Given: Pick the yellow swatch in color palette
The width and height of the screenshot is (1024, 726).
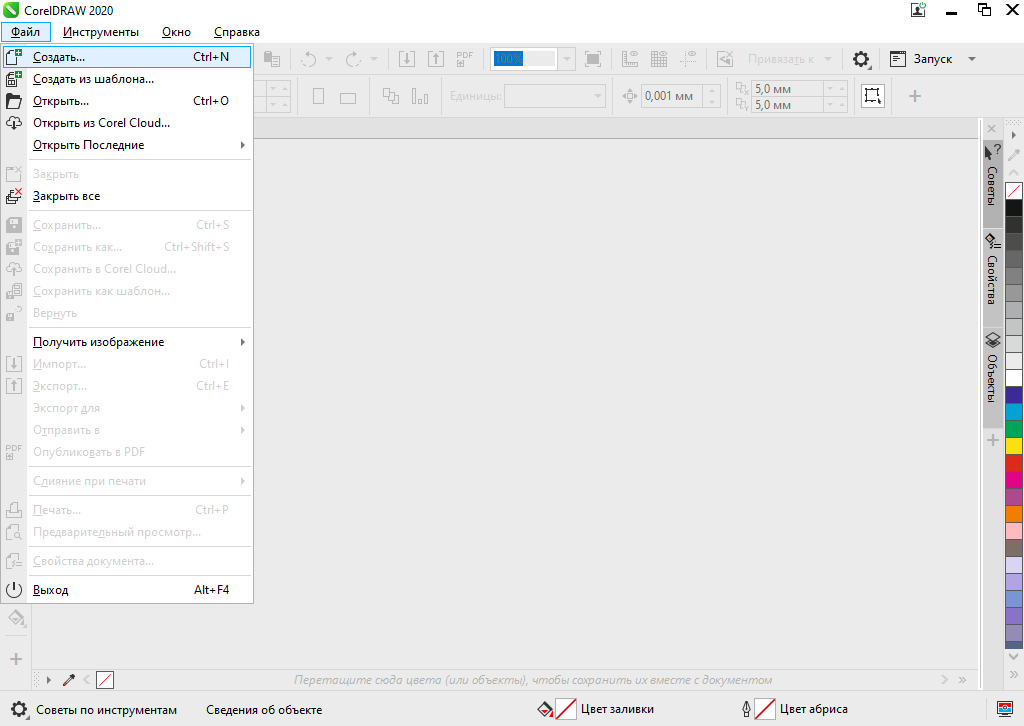Looking at the screenshot, I should click(1014, 446).
